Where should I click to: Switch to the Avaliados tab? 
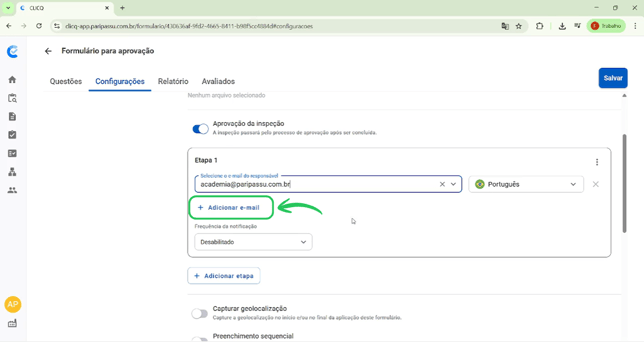click(218, 81)
